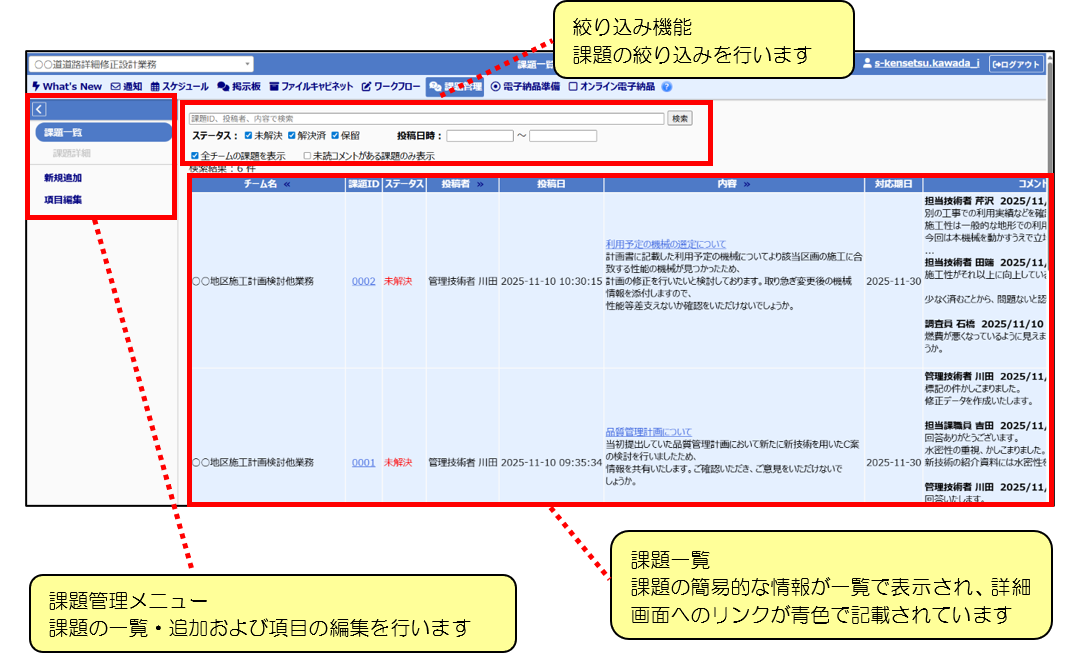Open the 通知 notifications mail icon
This screenshot has width=1068, height=662.
(x=126, y=87)
